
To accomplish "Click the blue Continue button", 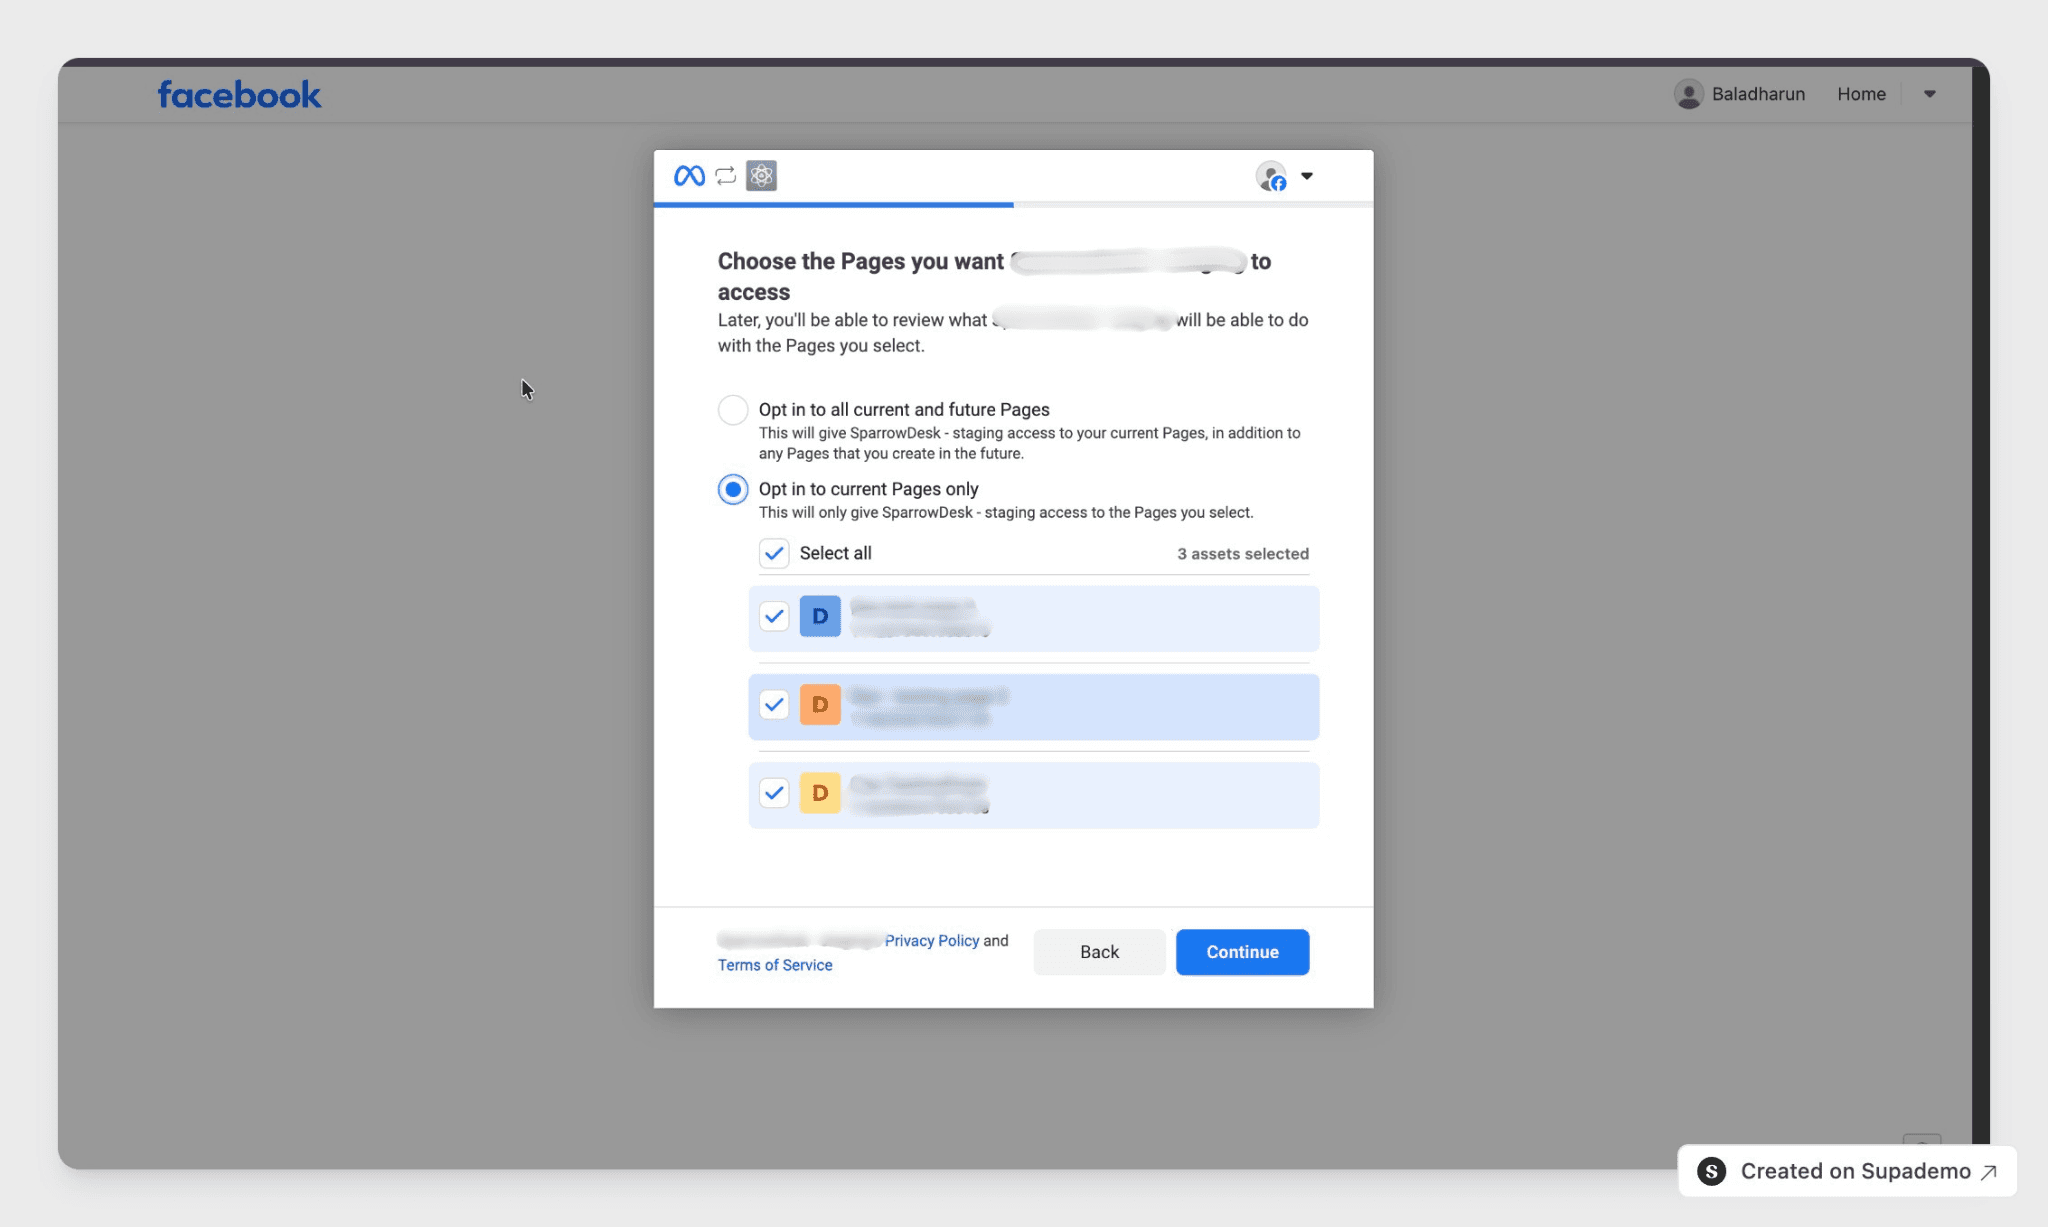I will pyautogui.click(x=1242, y=952).
